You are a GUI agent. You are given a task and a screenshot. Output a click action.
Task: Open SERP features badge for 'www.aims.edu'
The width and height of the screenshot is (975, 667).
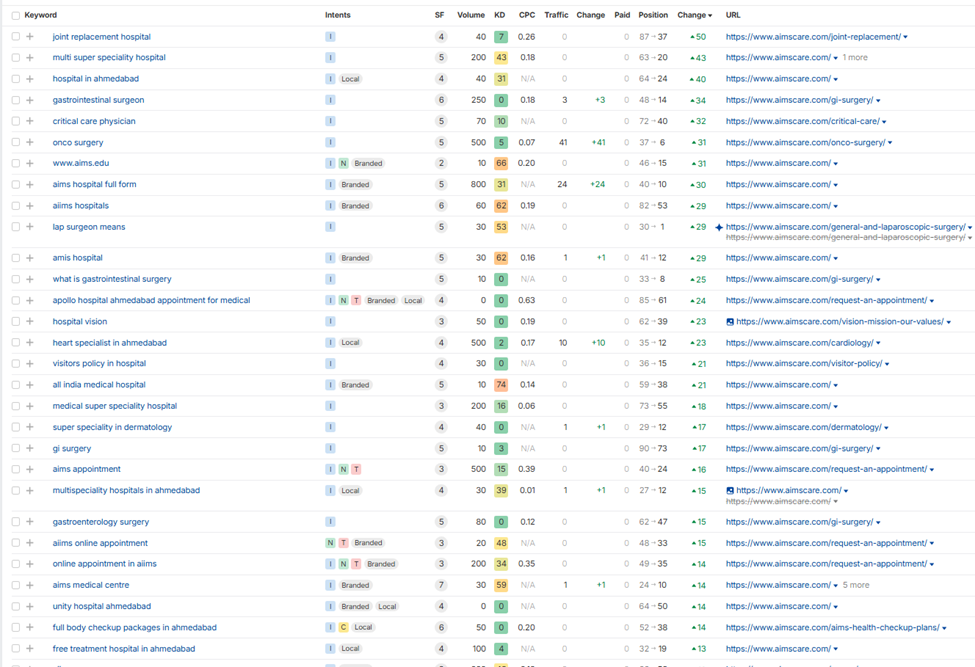441,163
